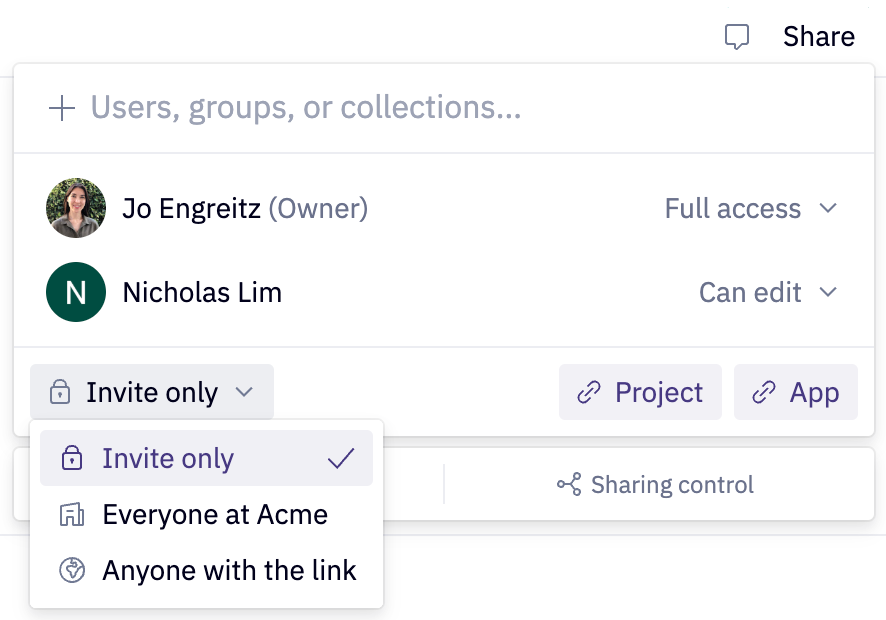Open the Can edit permission dropdown

click(769, 292)
